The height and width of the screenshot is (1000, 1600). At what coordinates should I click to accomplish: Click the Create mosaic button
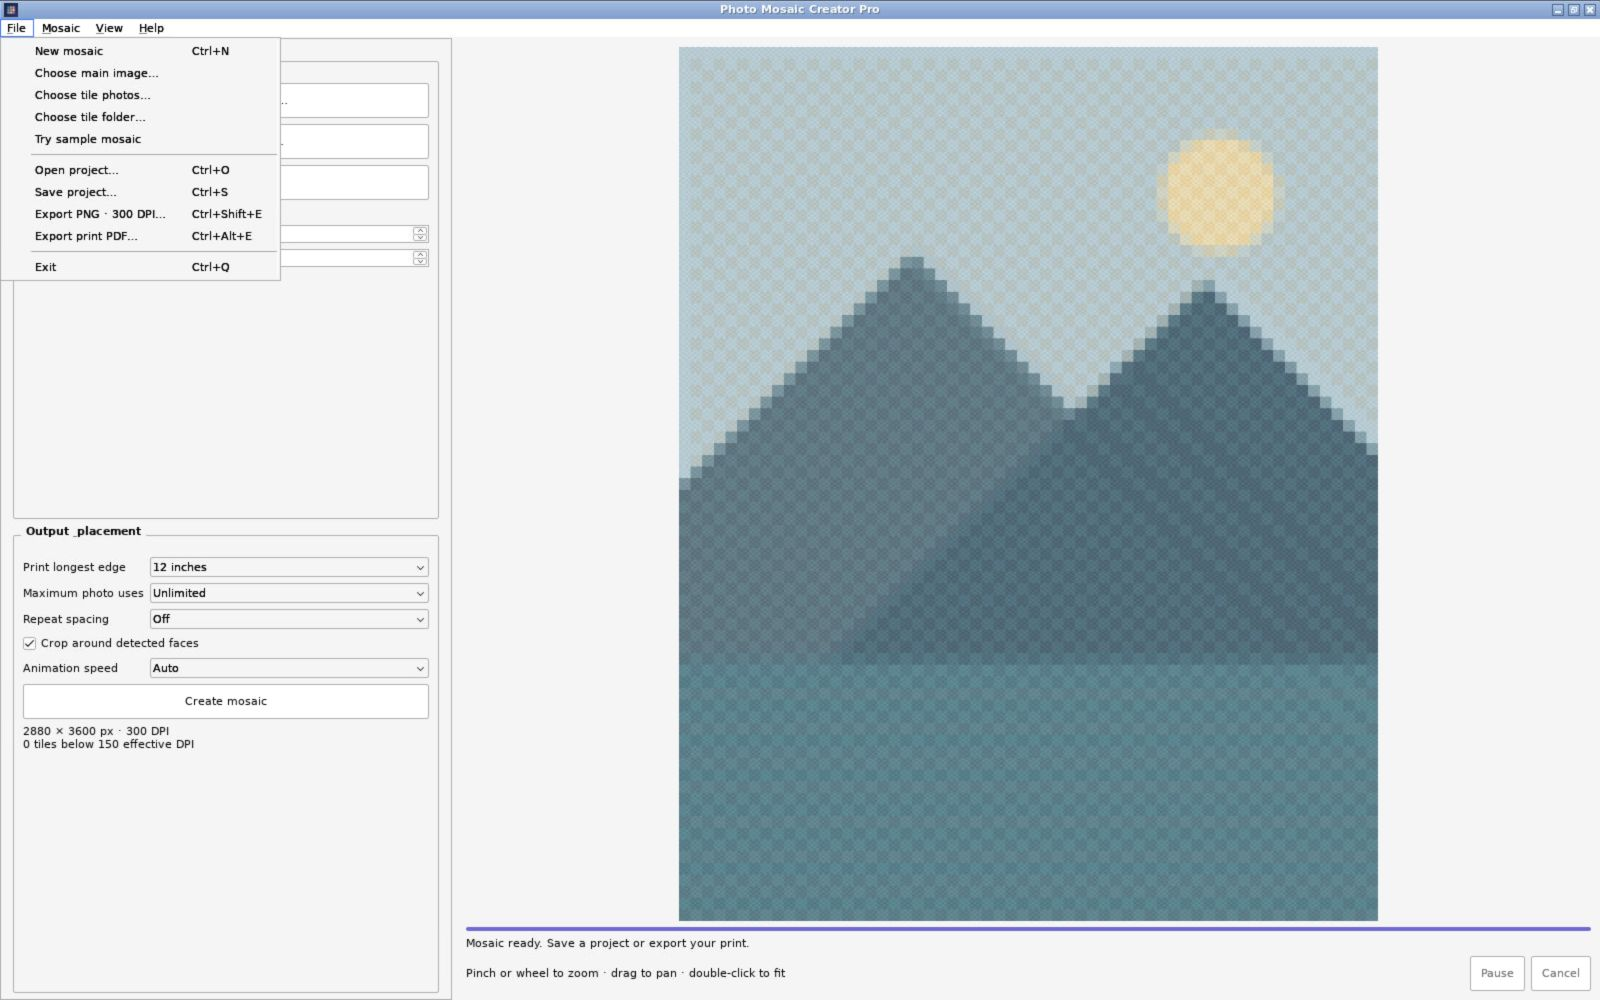pyautogui.click(x=226, y=701)
